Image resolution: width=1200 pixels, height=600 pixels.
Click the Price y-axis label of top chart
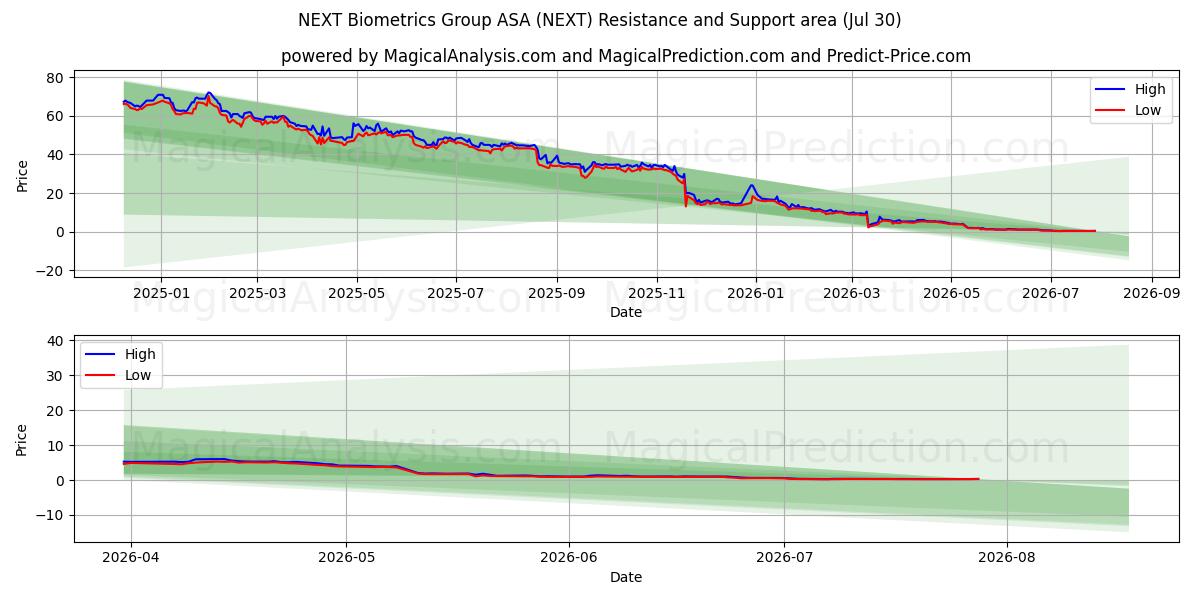pos(23,174)
